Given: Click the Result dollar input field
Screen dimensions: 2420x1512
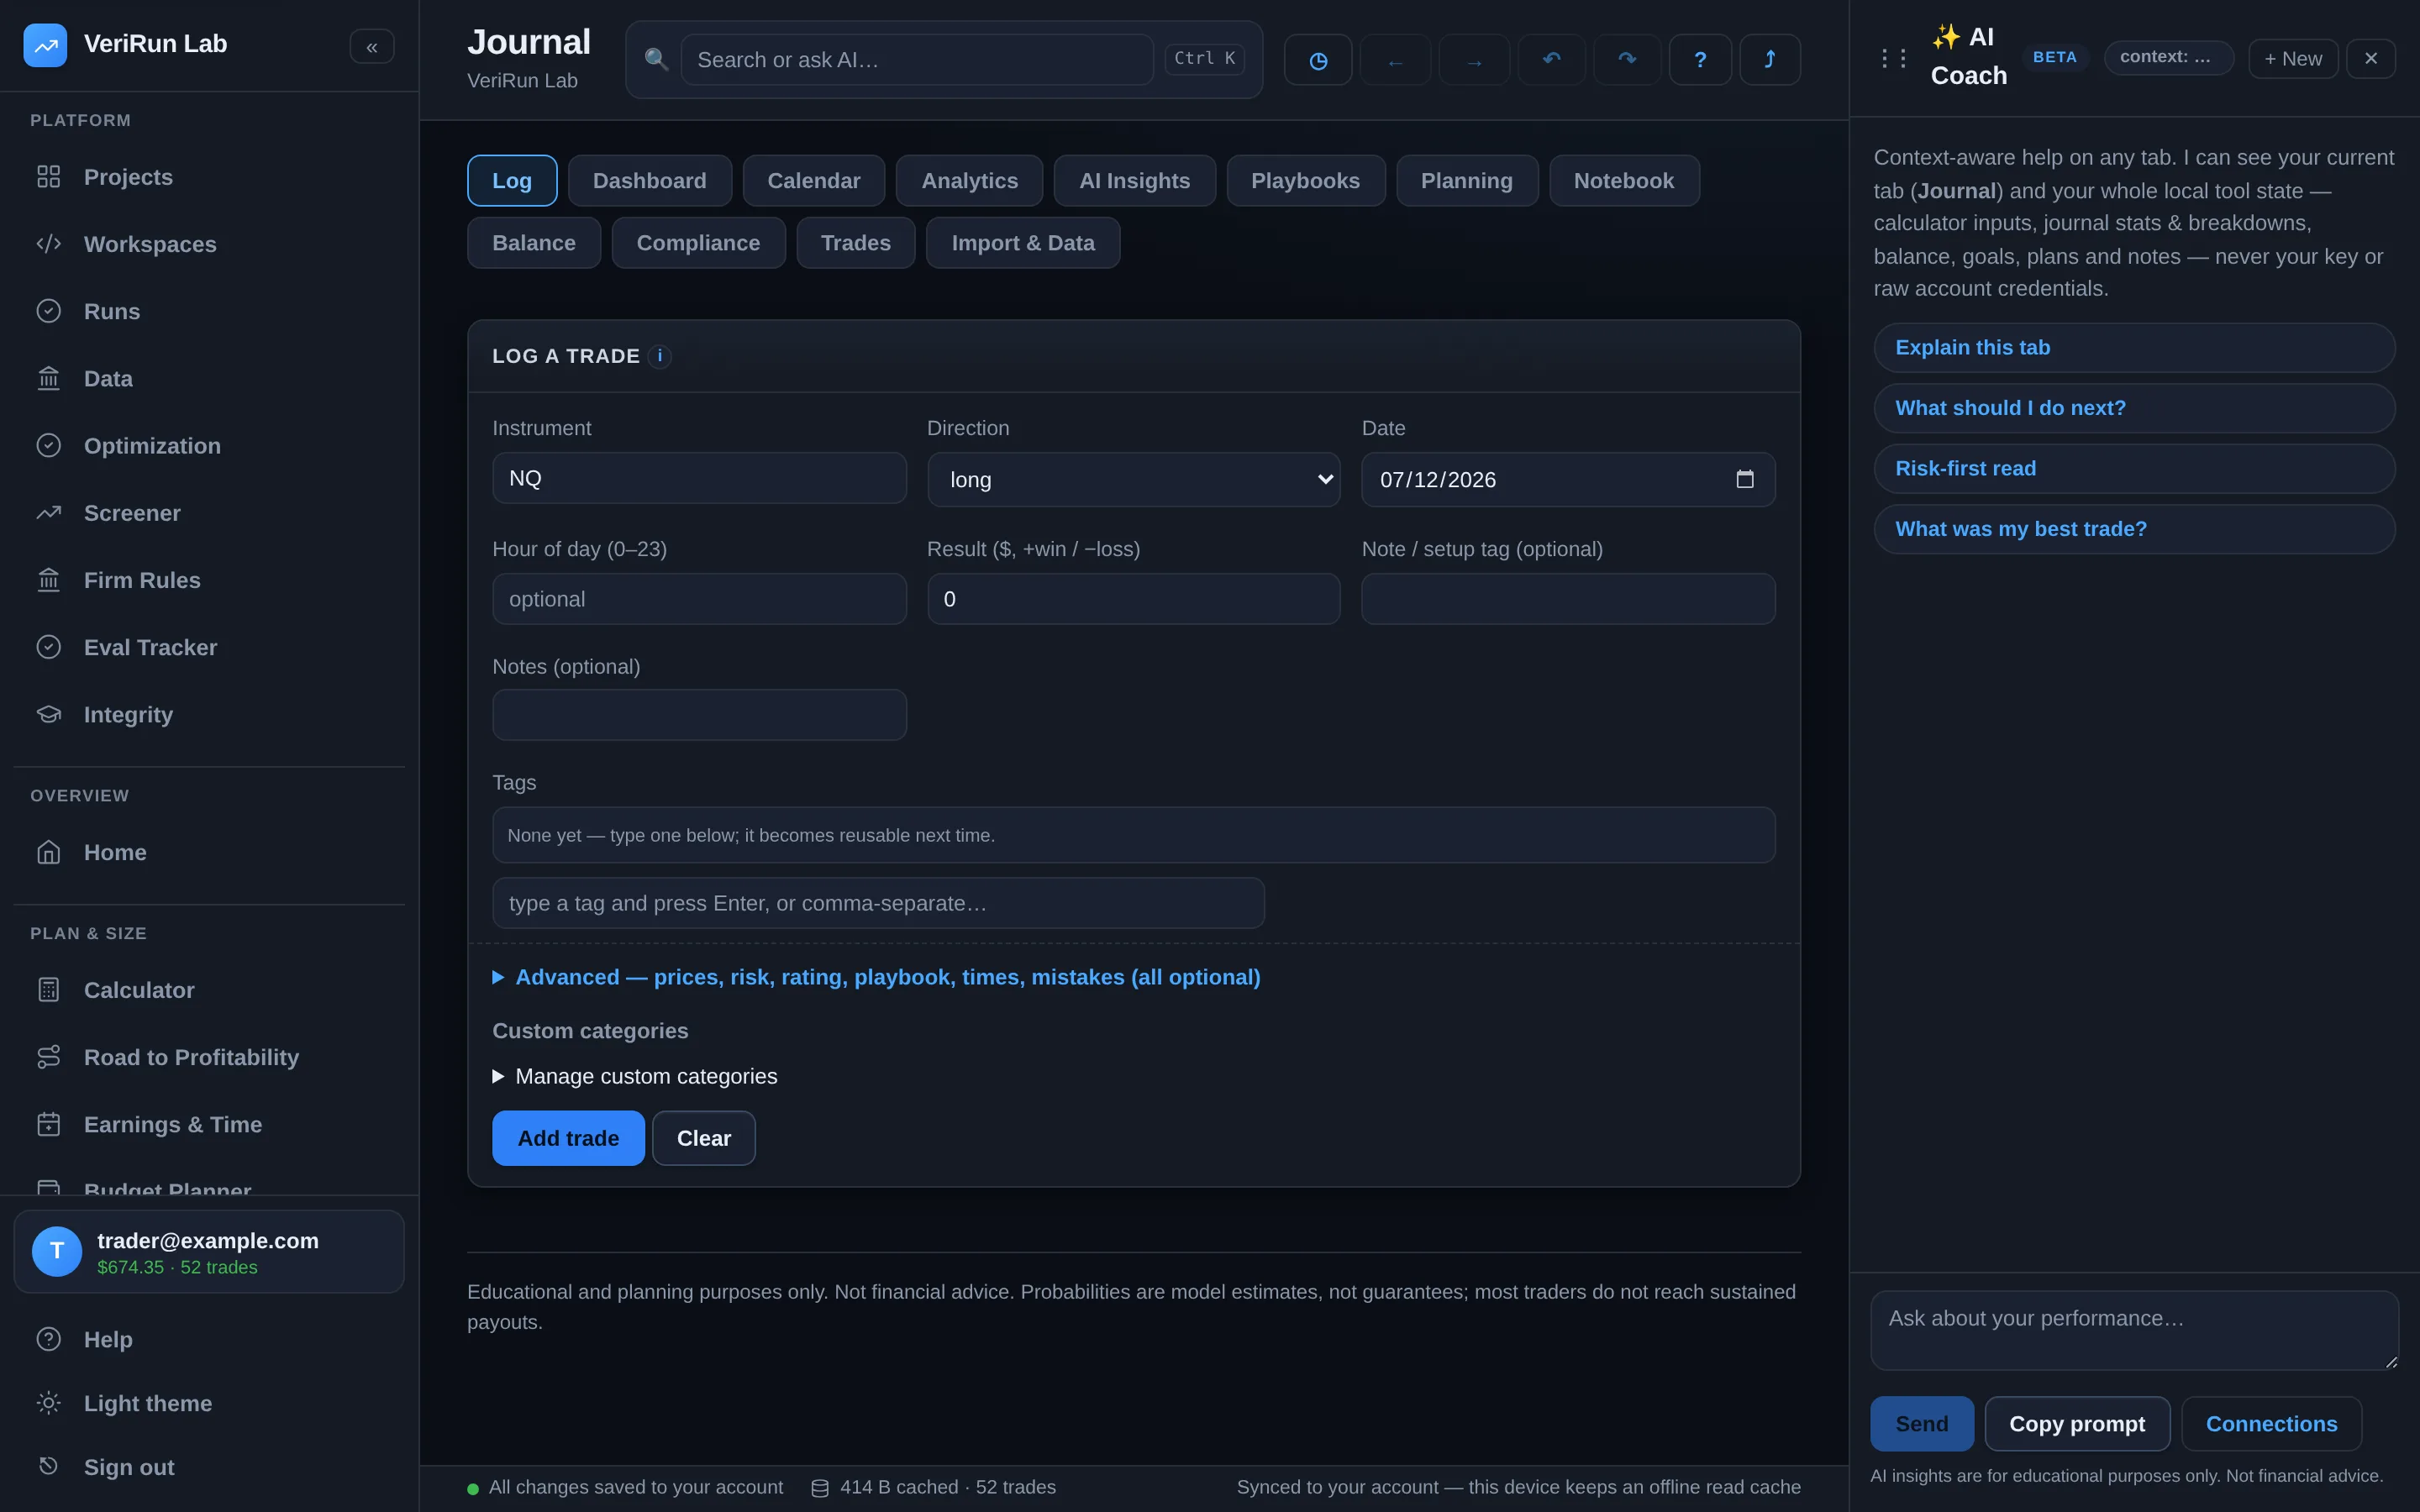Looking at the screenshot, I should [1134, 599].
